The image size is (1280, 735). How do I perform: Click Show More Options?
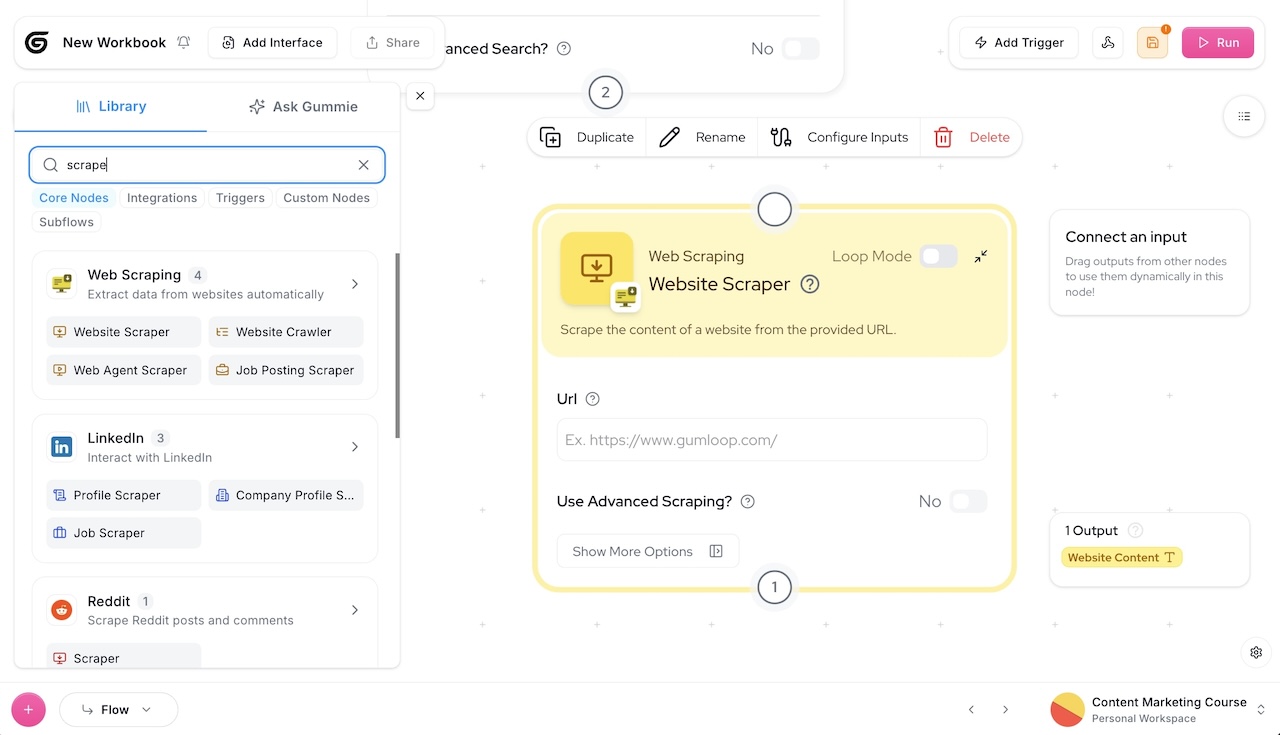coord(647,551)
